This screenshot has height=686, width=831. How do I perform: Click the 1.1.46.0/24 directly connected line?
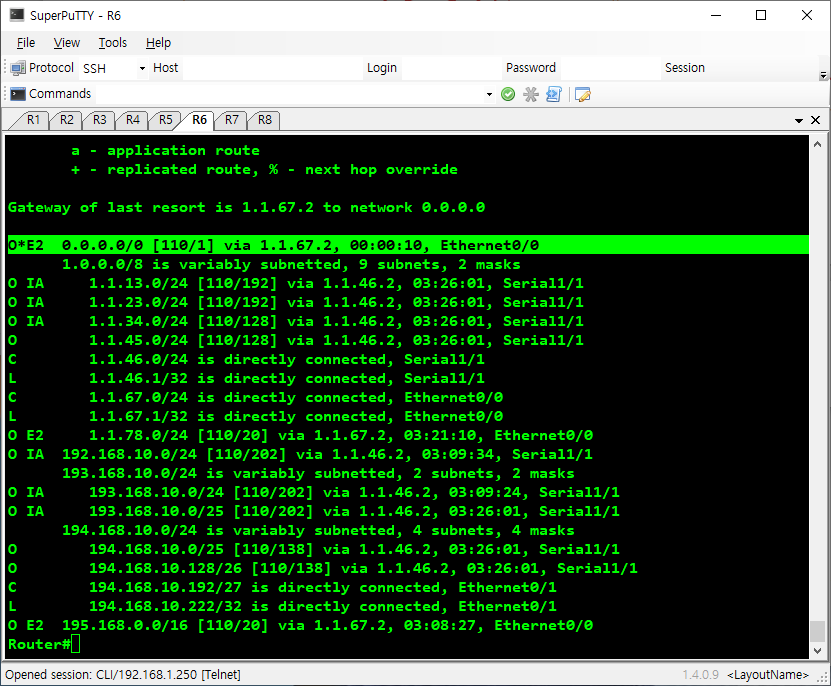coord(246,359)
